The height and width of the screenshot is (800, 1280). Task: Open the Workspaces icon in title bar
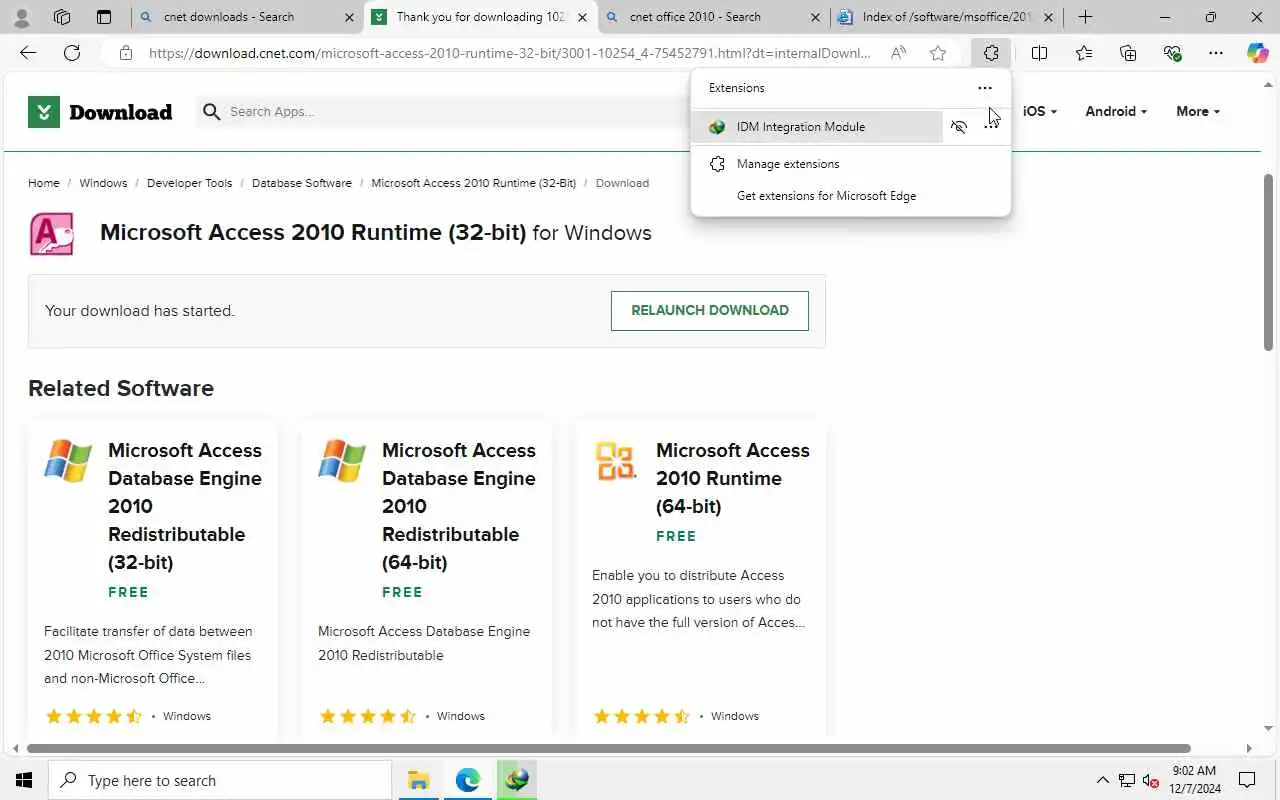(x=62, y=17)
